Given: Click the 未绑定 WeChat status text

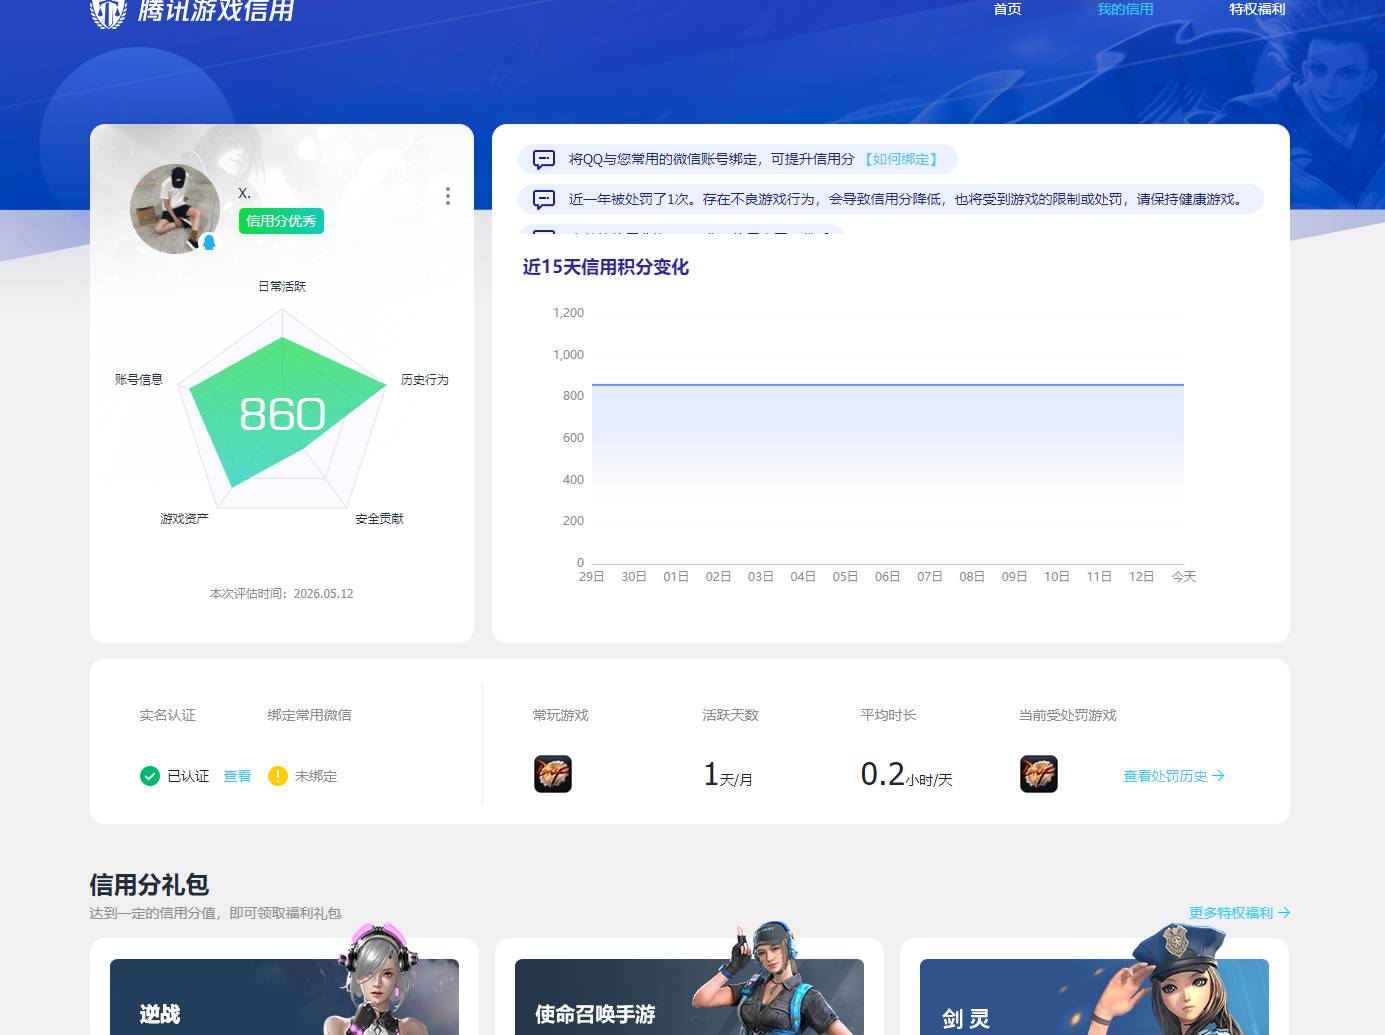Looking at the screenshot, I should [x=316, y=776].
